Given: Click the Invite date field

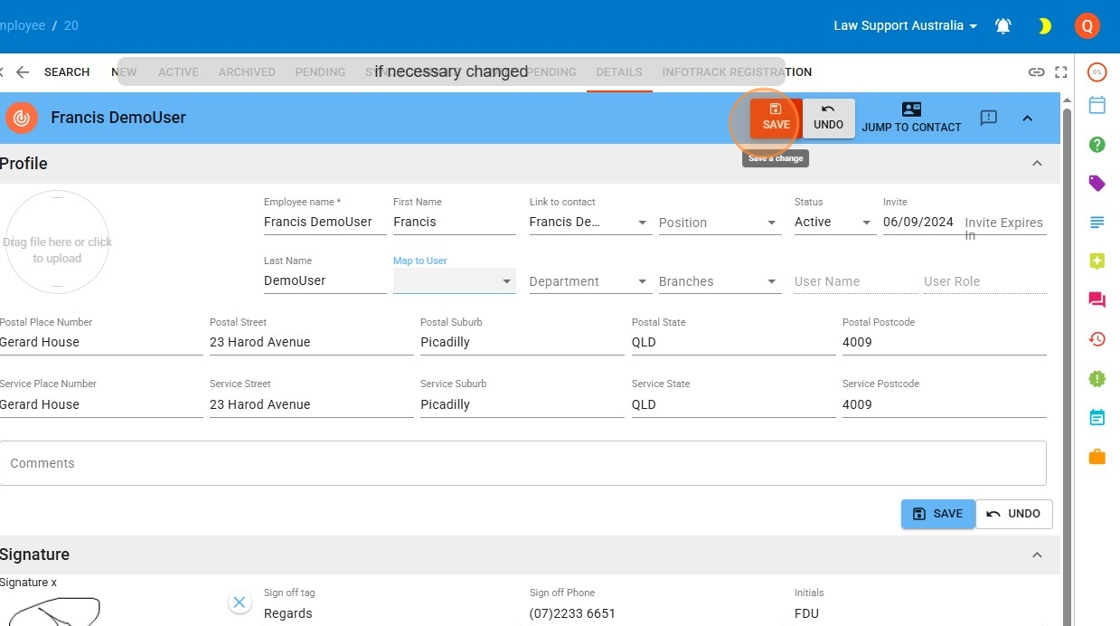Looking at the screenshot, I should coord(919,222).
